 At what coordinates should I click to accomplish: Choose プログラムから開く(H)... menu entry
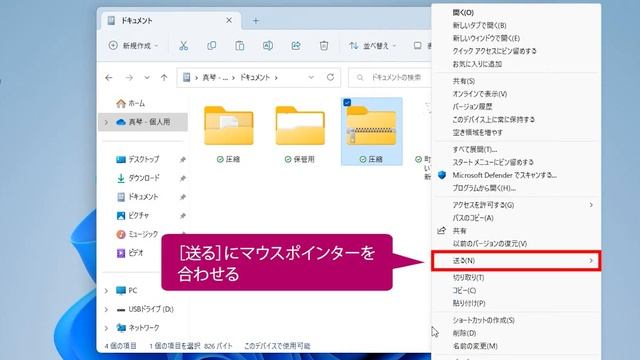(x=484, y=188)
